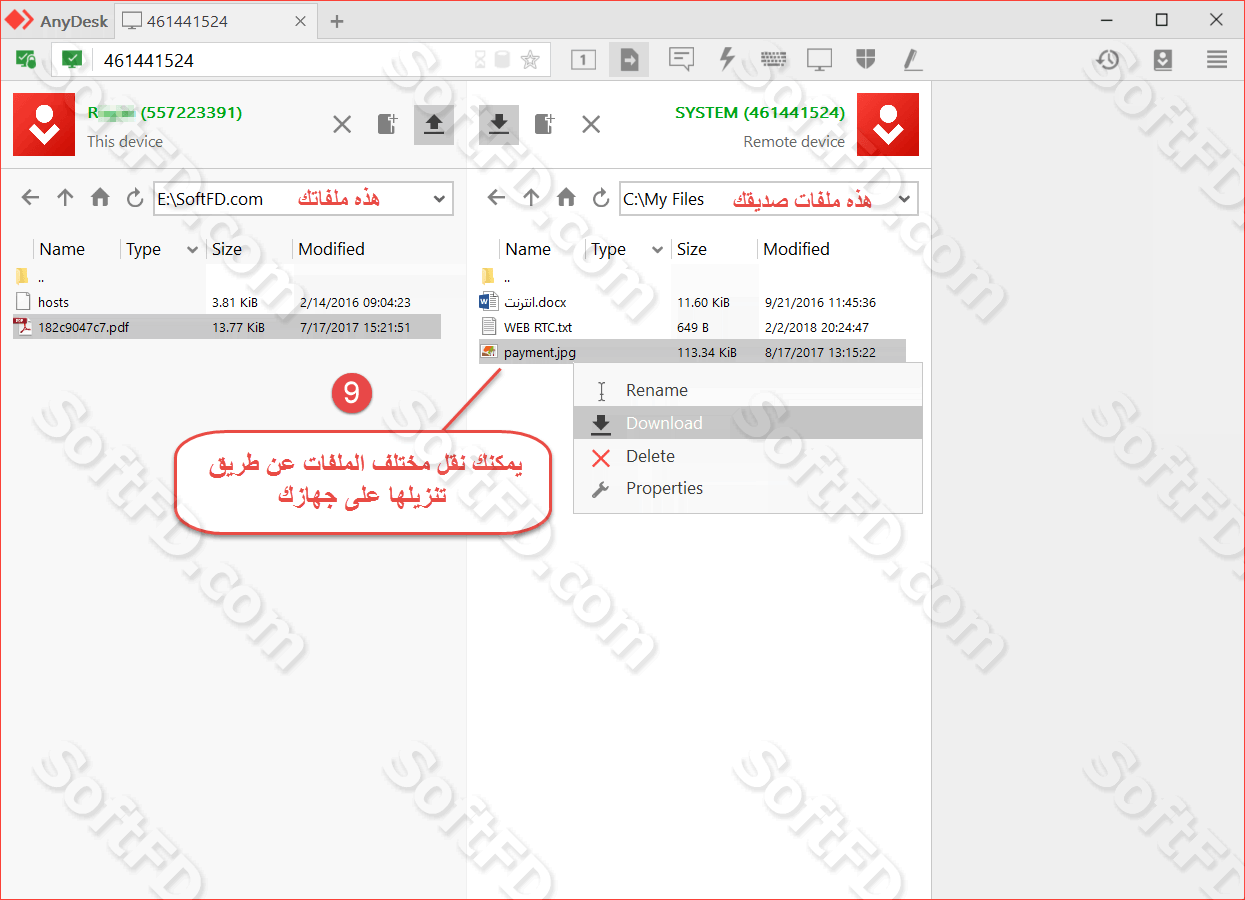Expand the C:\My Files path dropdown
The width and height of the screenshot is (1245, 900).
(904, 199)
